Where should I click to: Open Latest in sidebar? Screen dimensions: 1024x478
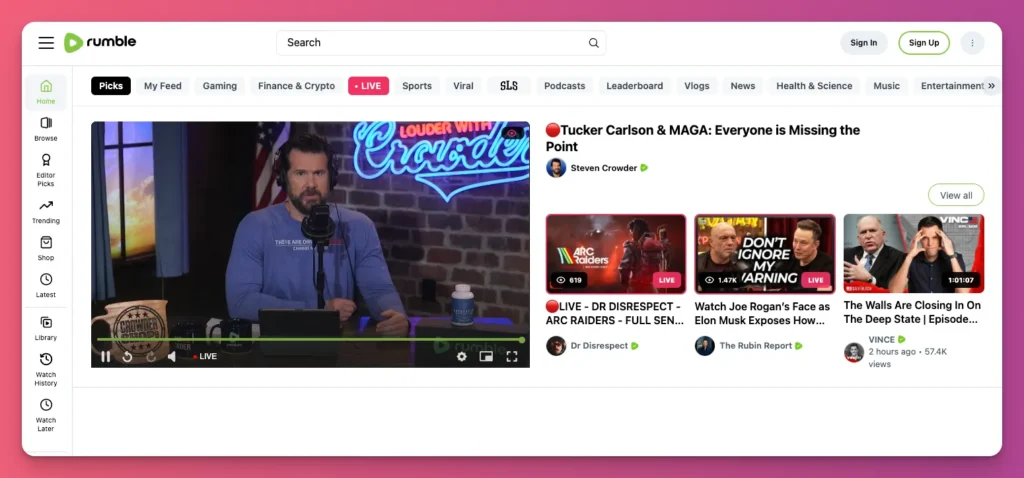[x=46, y=285]
